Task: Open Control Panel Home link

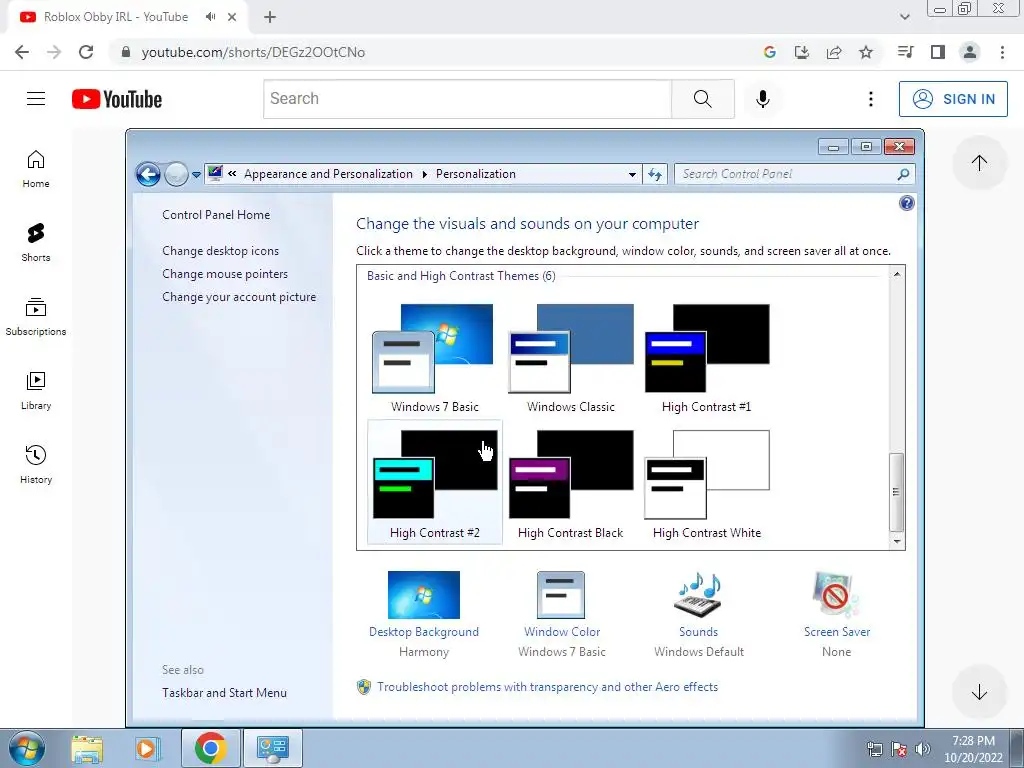Action: coord(216,215)
